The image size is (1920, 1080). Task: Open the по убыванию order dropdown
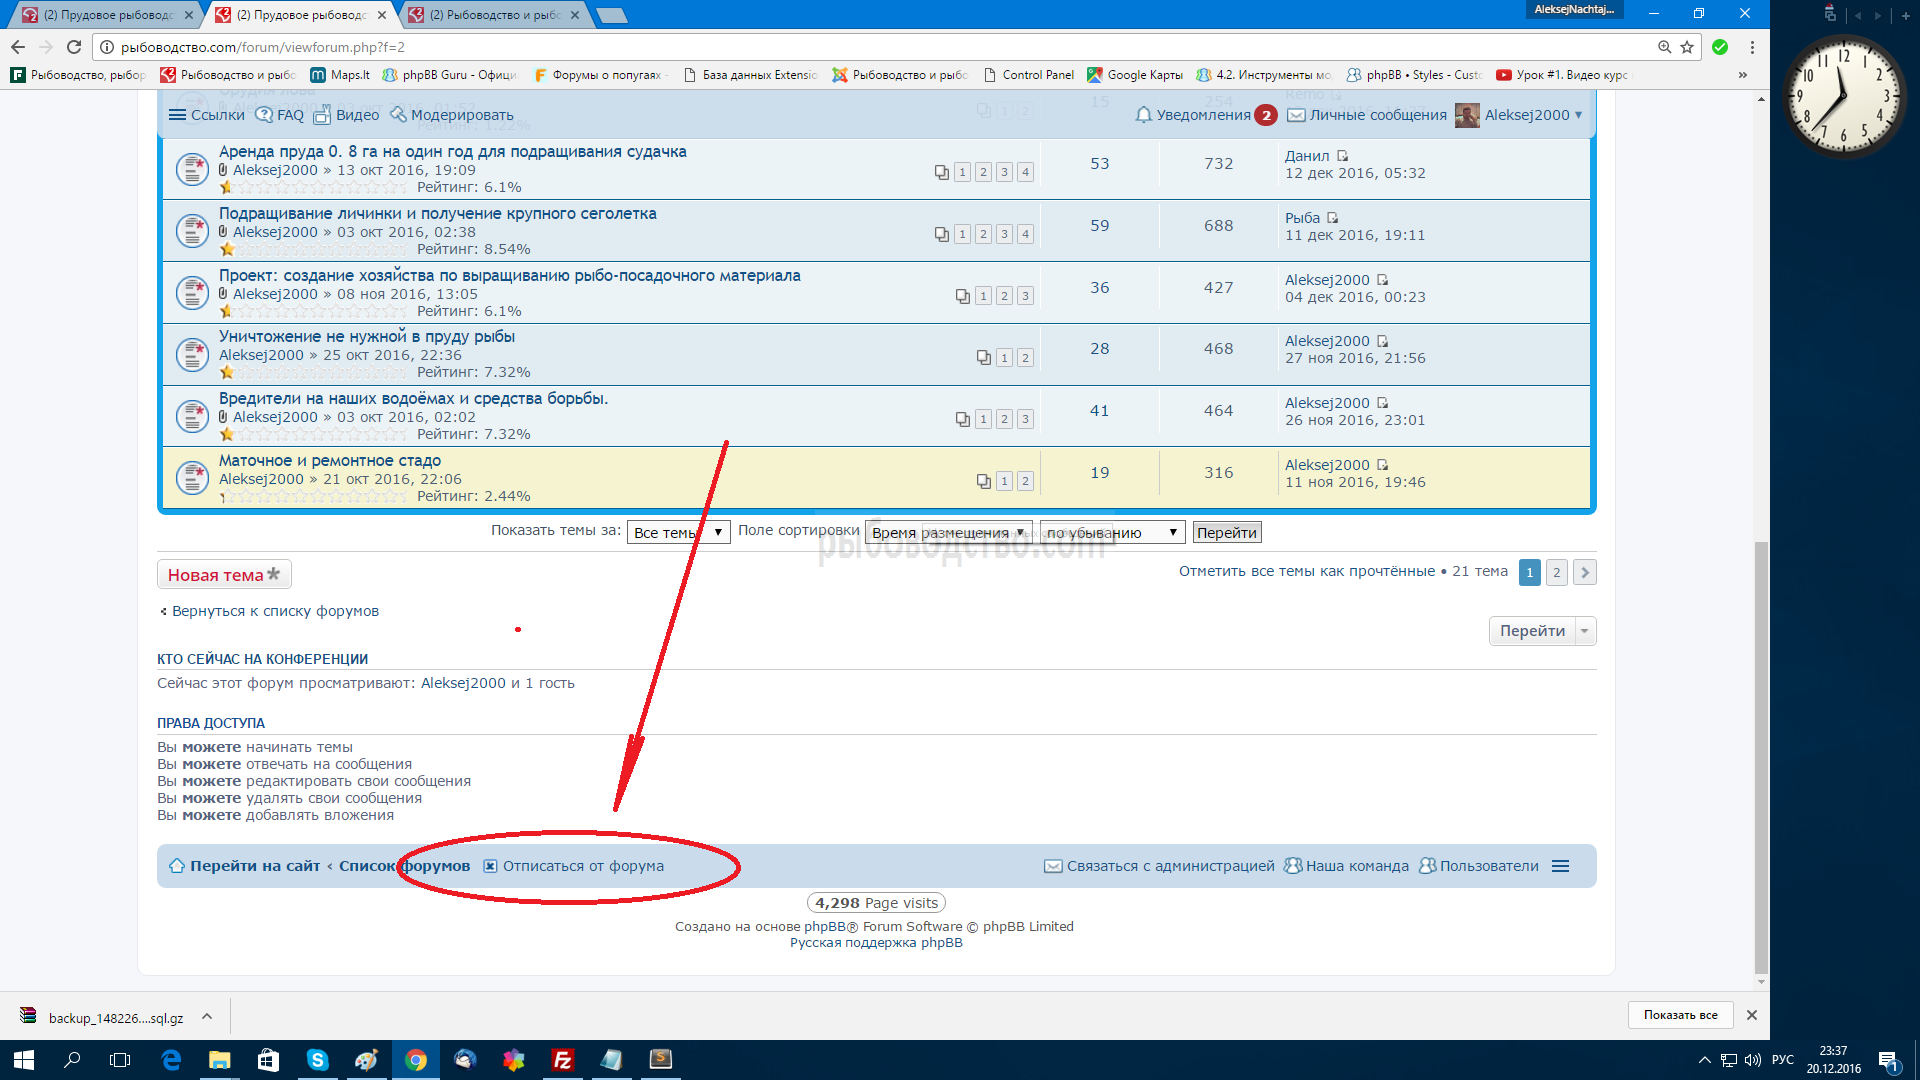coord(1112,533)
